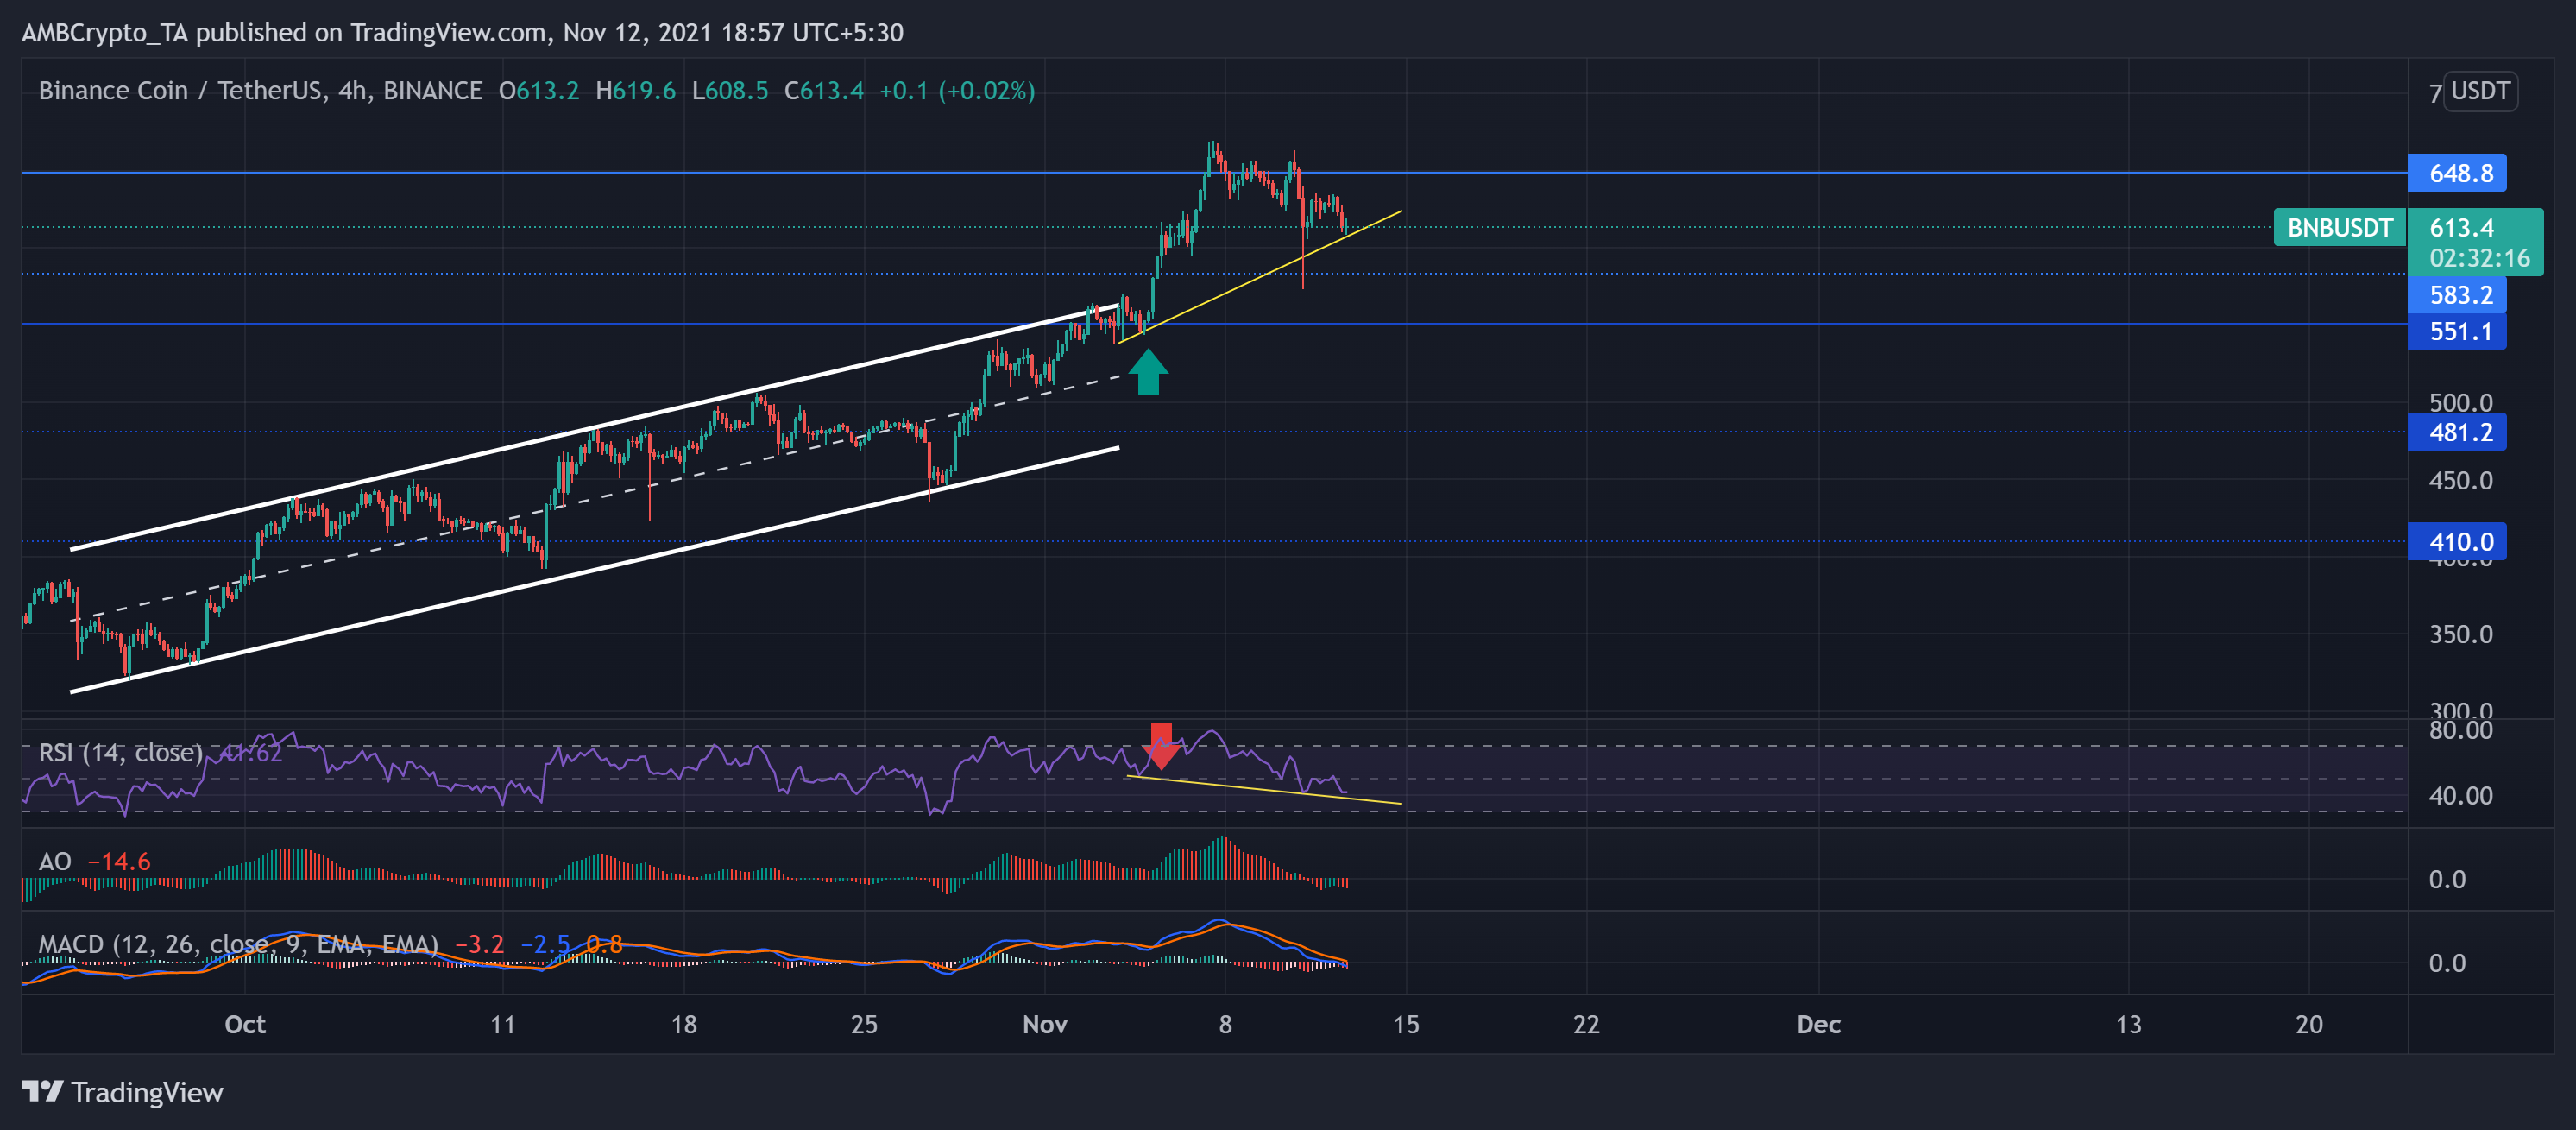This screenshot has width=2576, height=1130.
Task: Click the AO value -14.6
Action: coord(119,861)
